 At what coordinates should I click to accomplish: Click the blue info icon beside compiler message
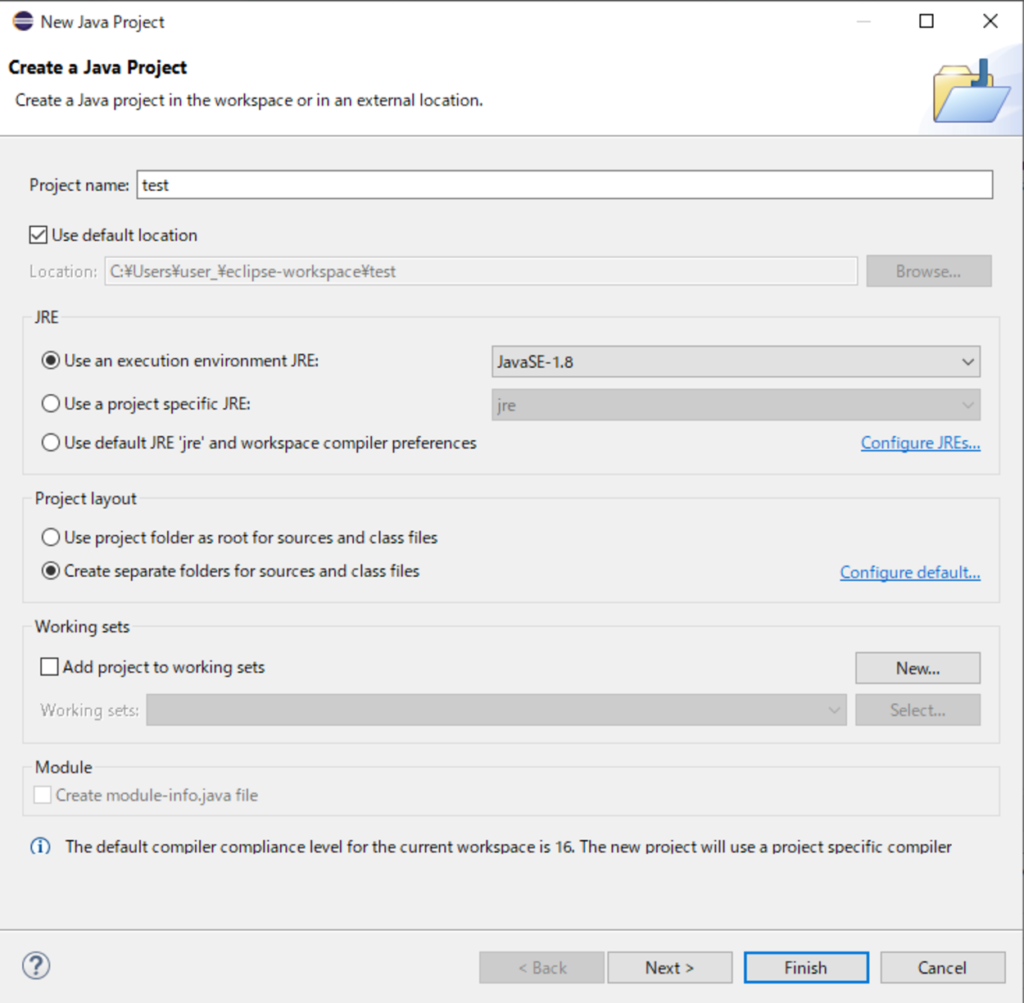pos(40,847)
